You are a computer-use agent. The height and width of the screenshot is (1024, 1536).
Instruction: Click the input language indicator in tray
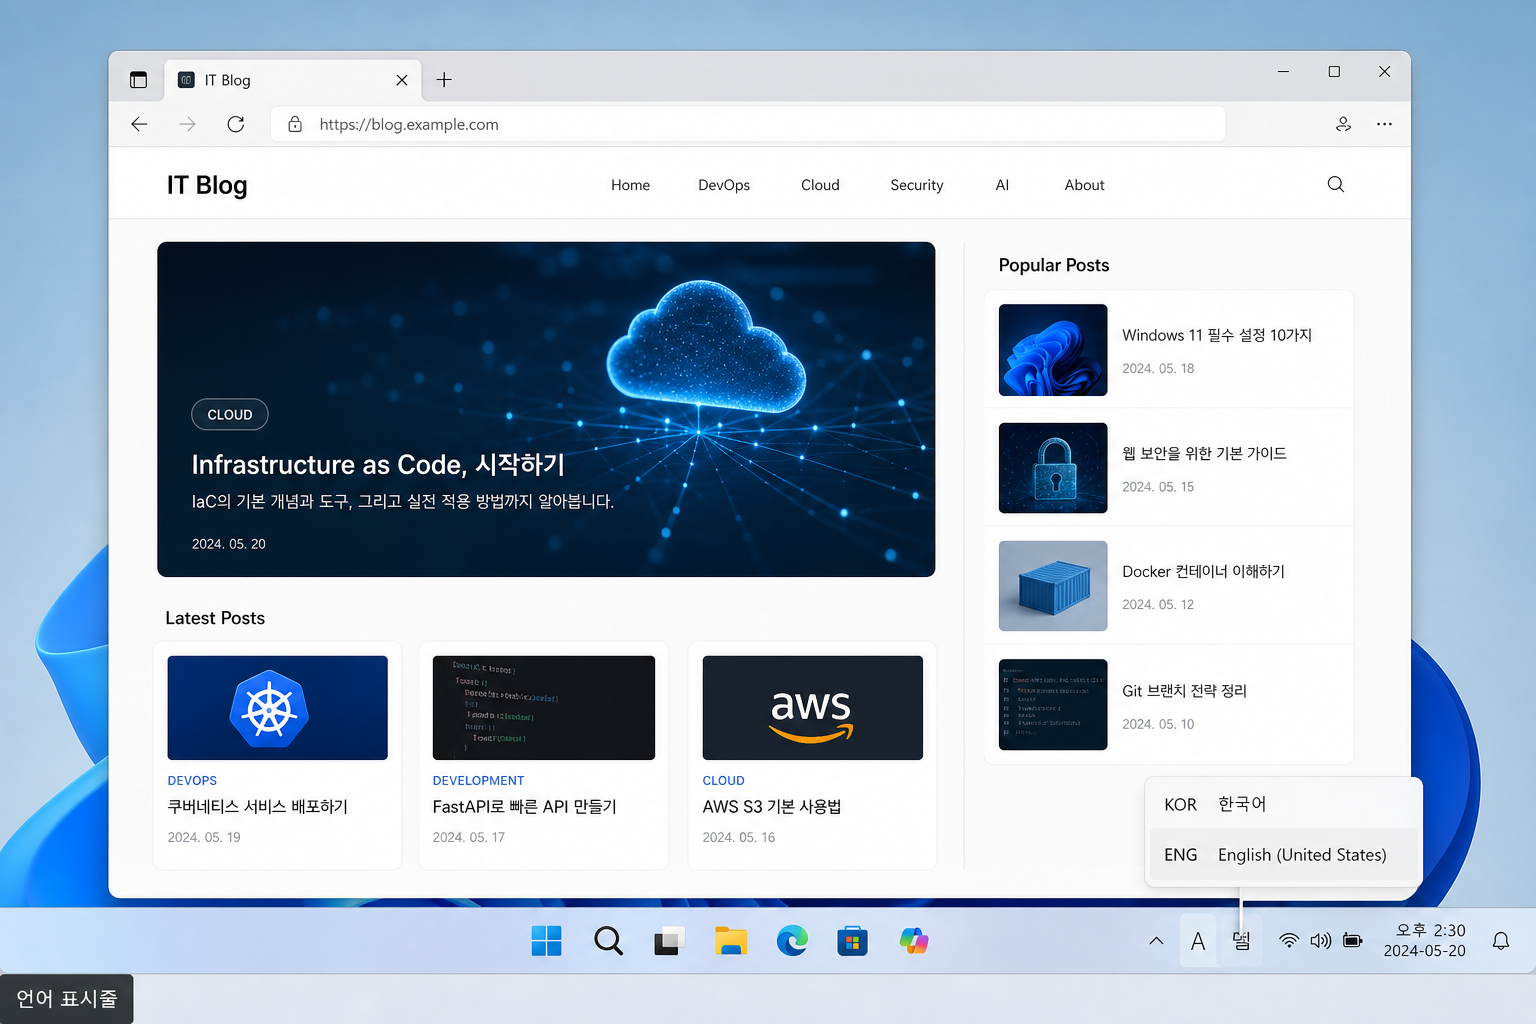click(x=1241, y=941)
